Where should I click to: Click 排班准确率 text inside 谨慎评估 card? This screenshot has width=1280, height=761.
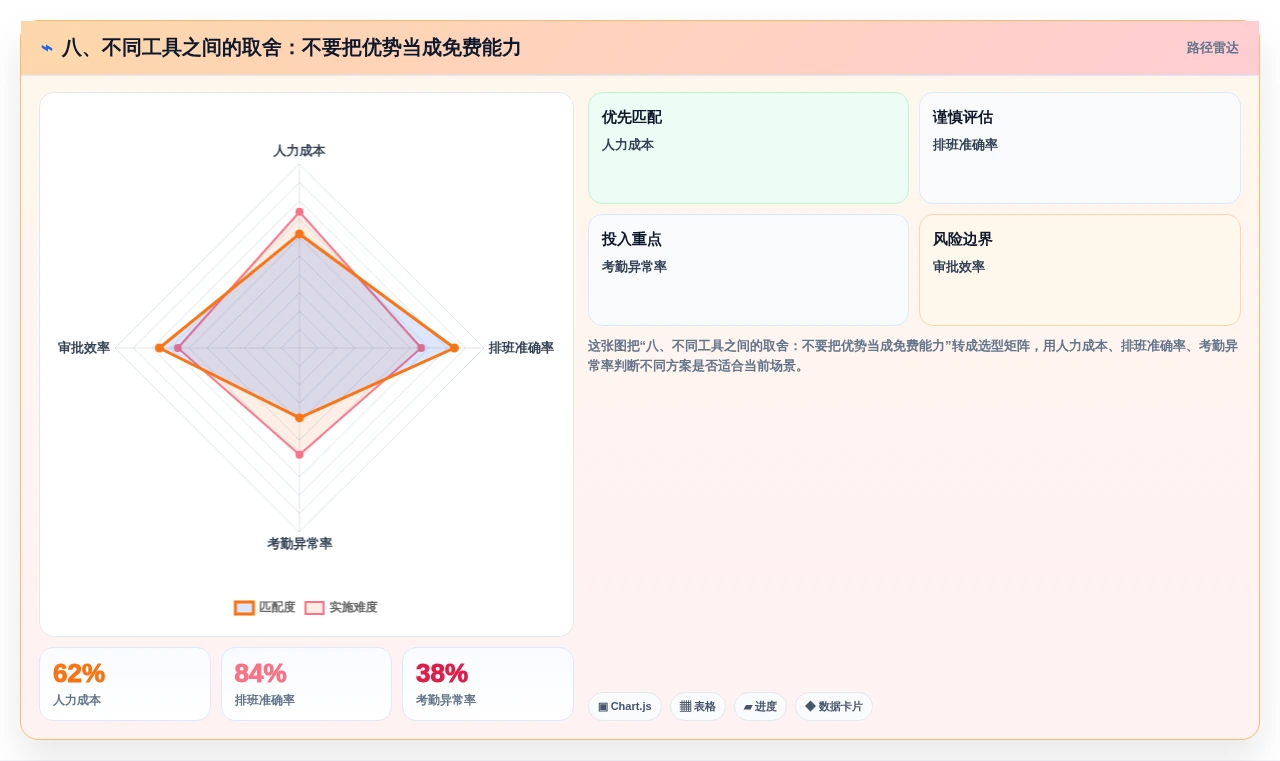[x=965, y=145]
